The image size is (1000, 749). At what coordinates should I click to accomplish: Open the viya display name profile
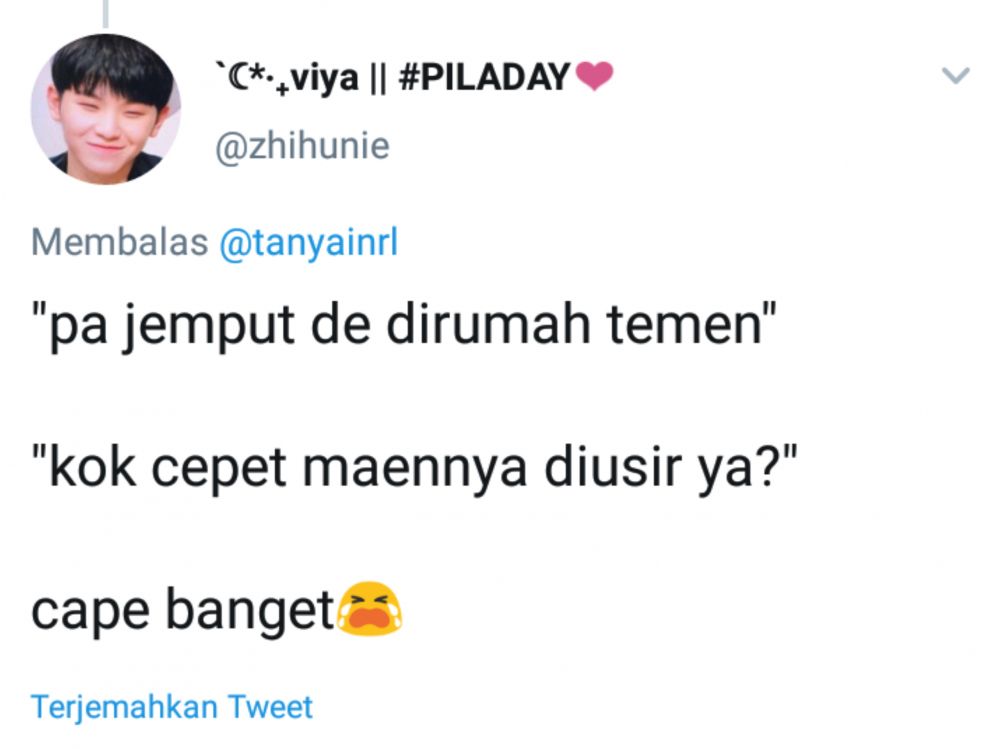[x=414, y=77]
